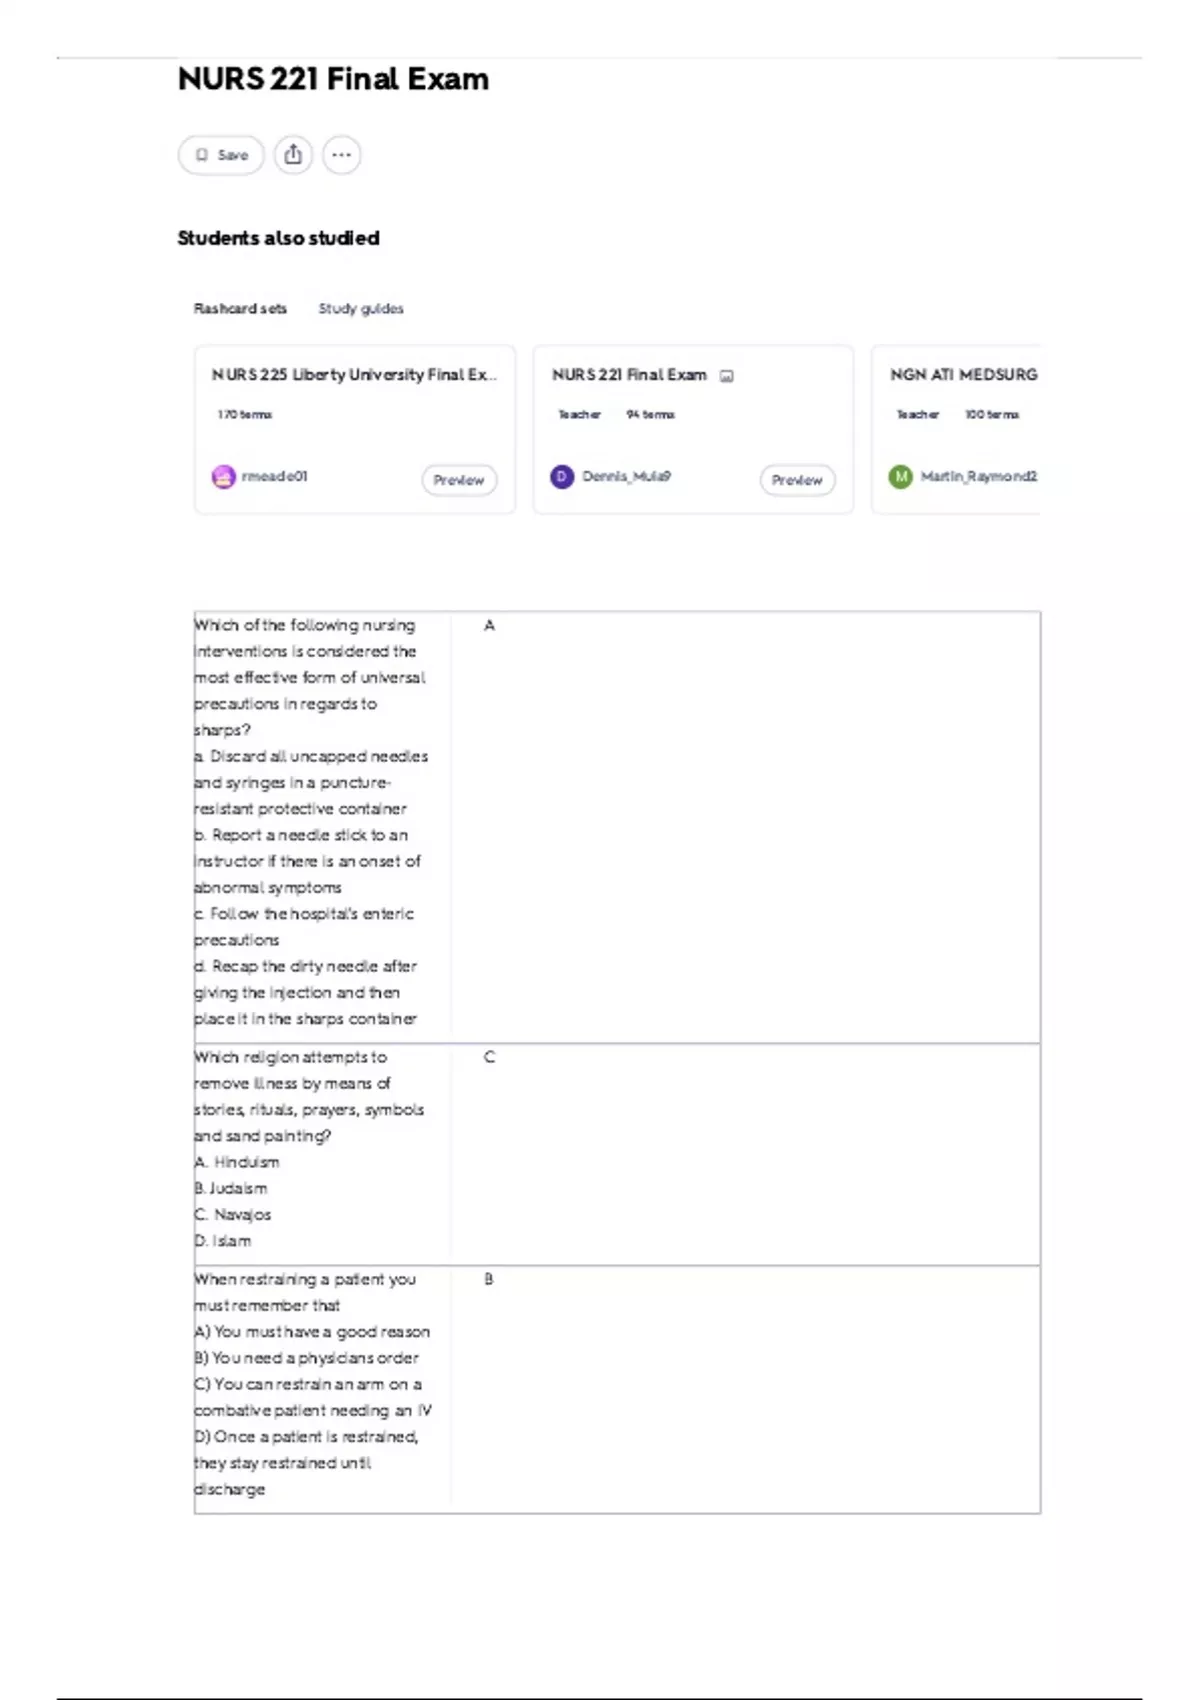The width and height of the screenshot is (1200, 1700).
Task: Preview the NURS 225 Liberty University set
Action: tap(459, 480)
